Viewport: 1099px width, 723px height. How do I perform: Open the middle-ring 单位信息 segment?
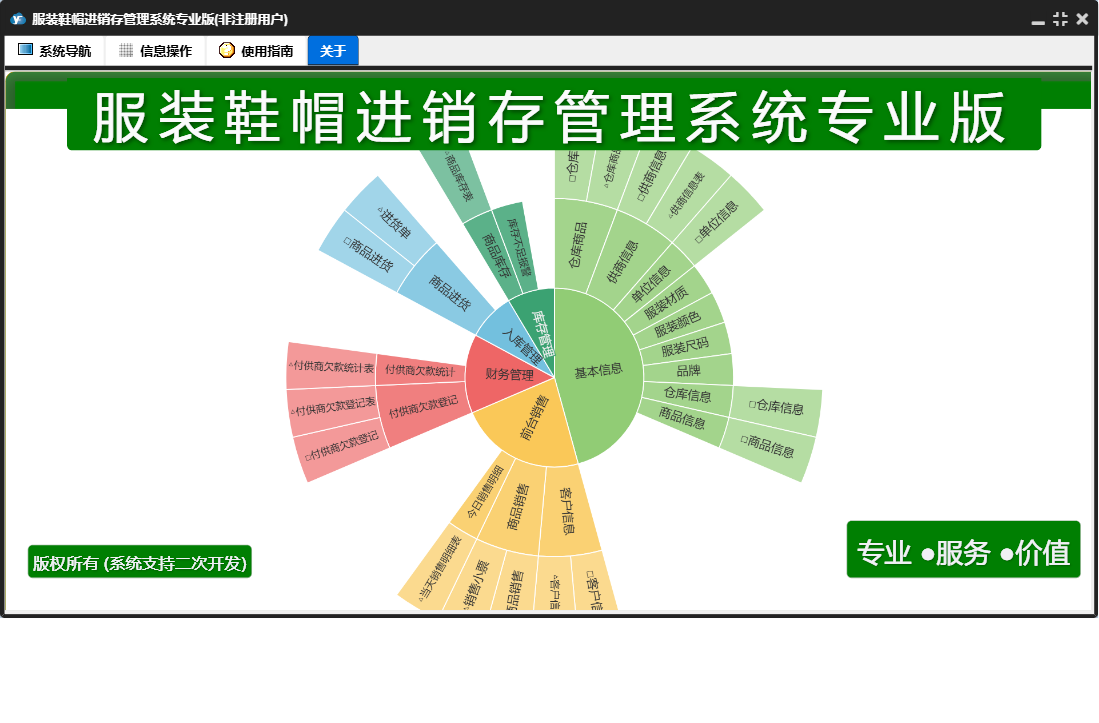click(x=650, y=284)
